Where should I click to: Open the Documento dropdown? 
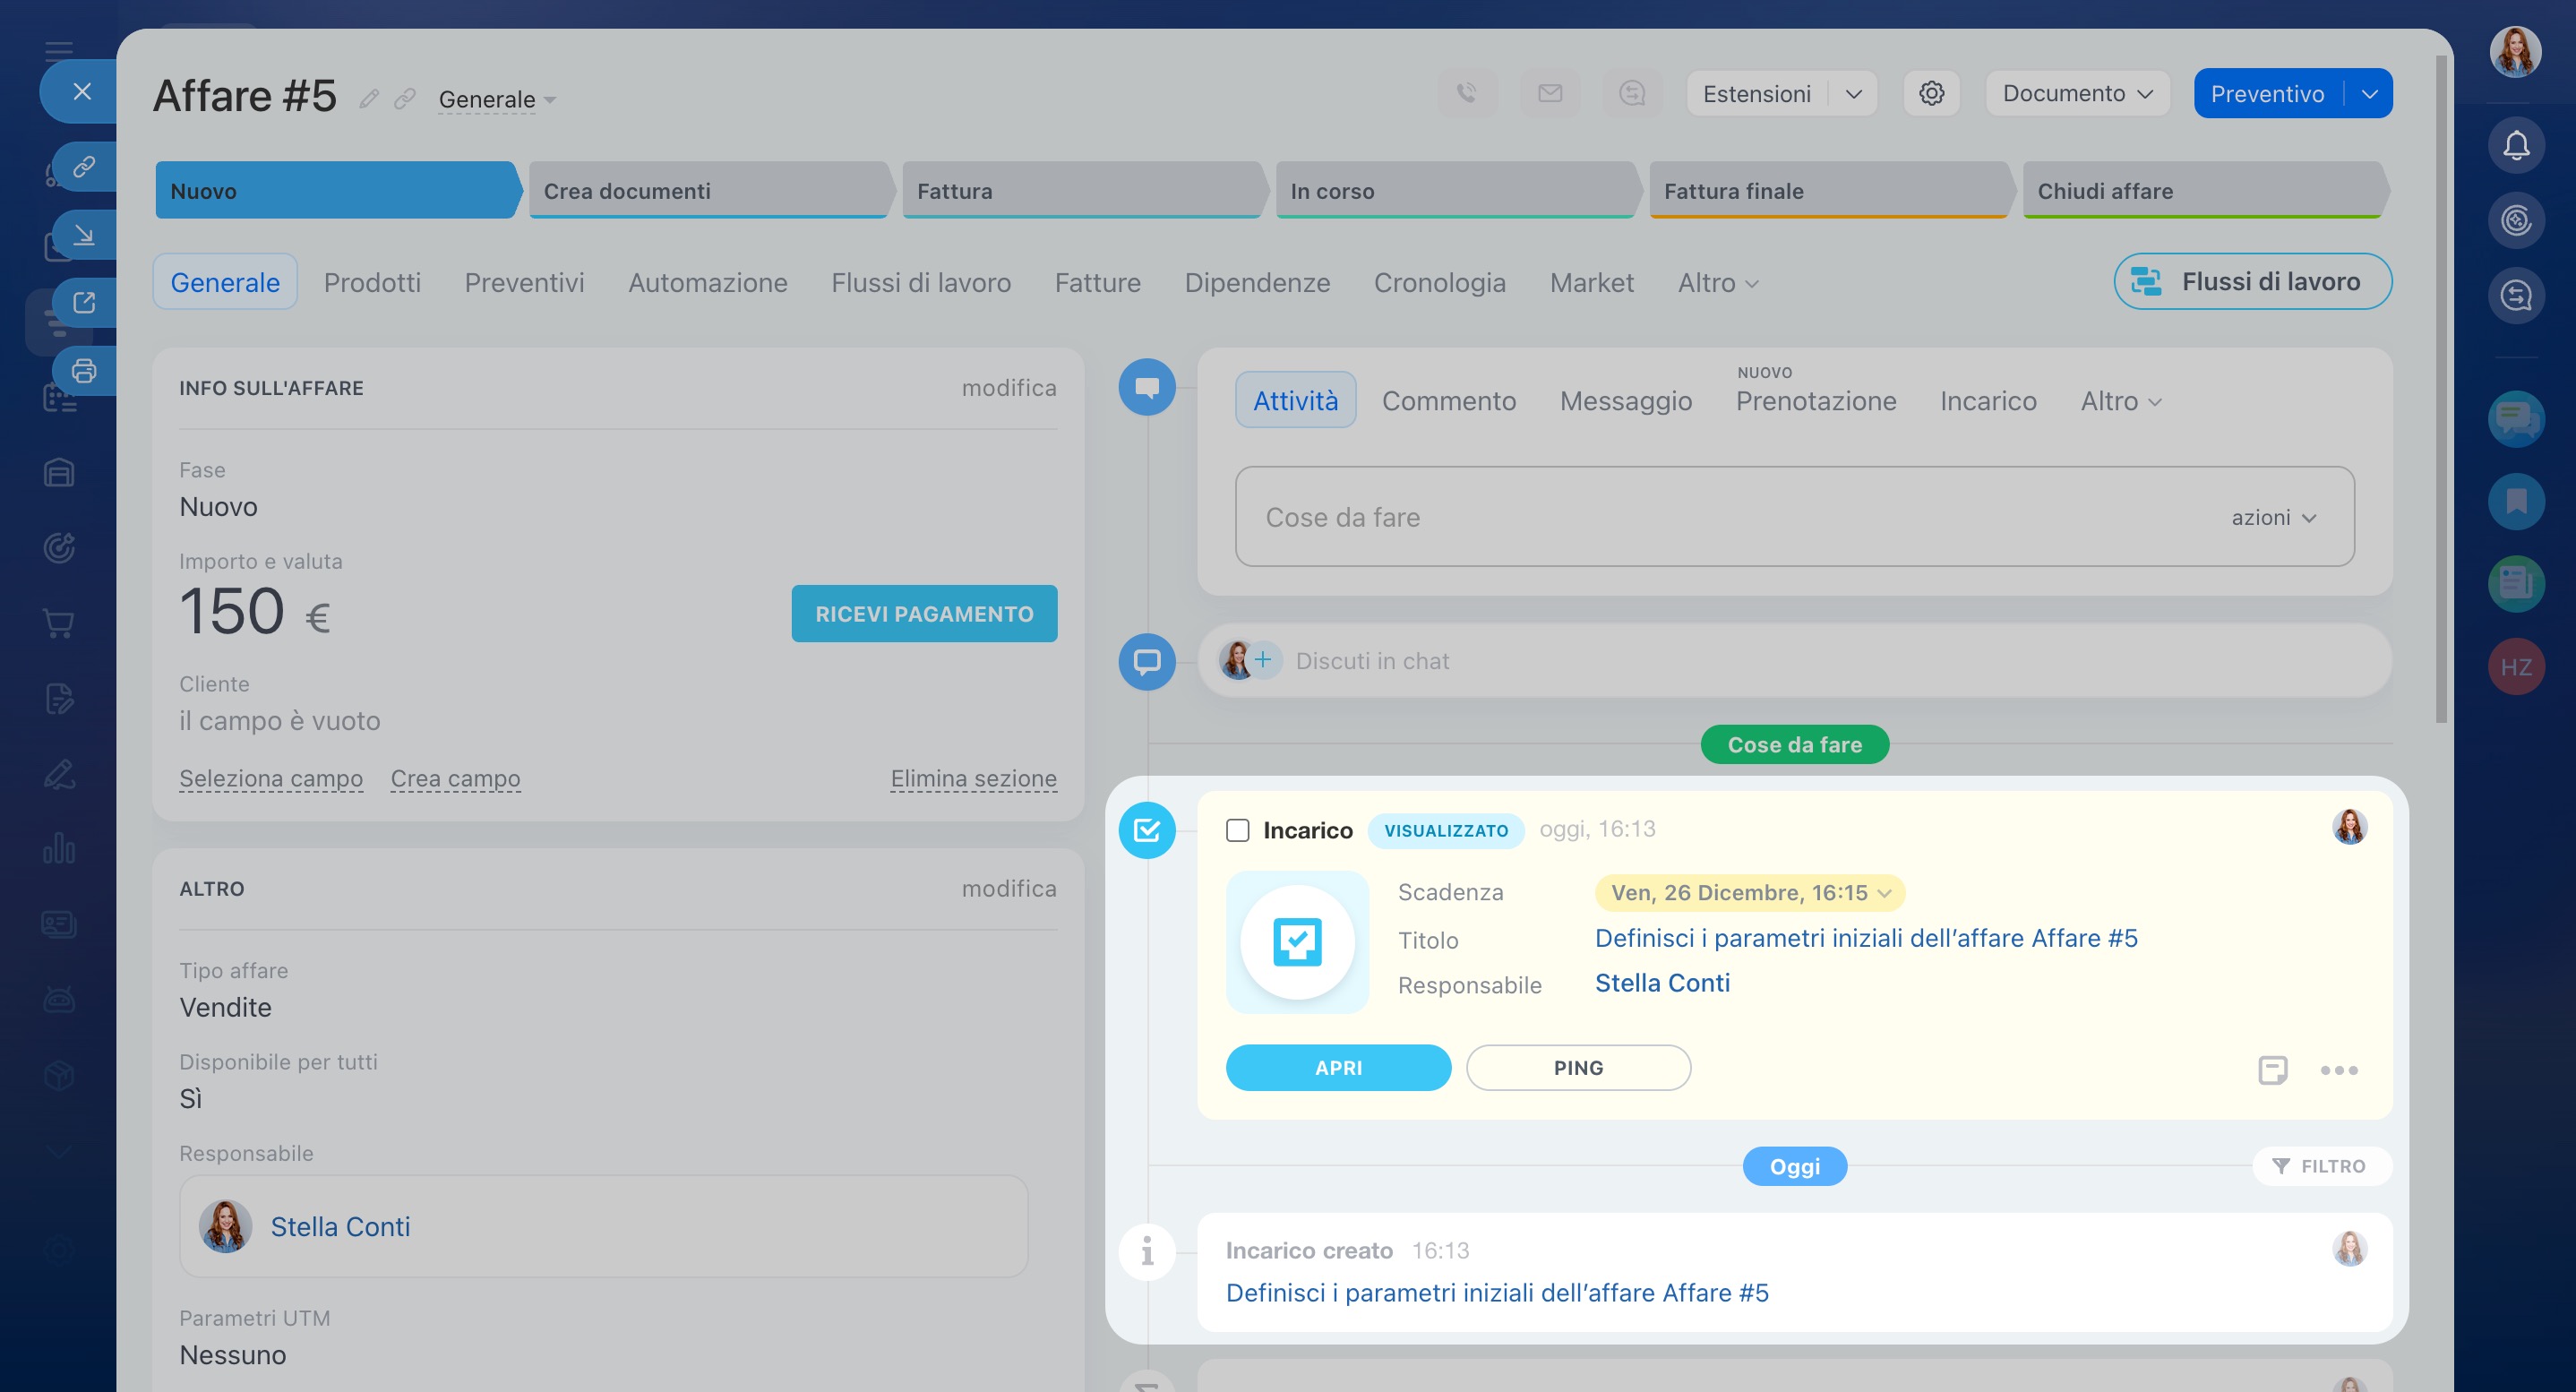[2077, 94]
